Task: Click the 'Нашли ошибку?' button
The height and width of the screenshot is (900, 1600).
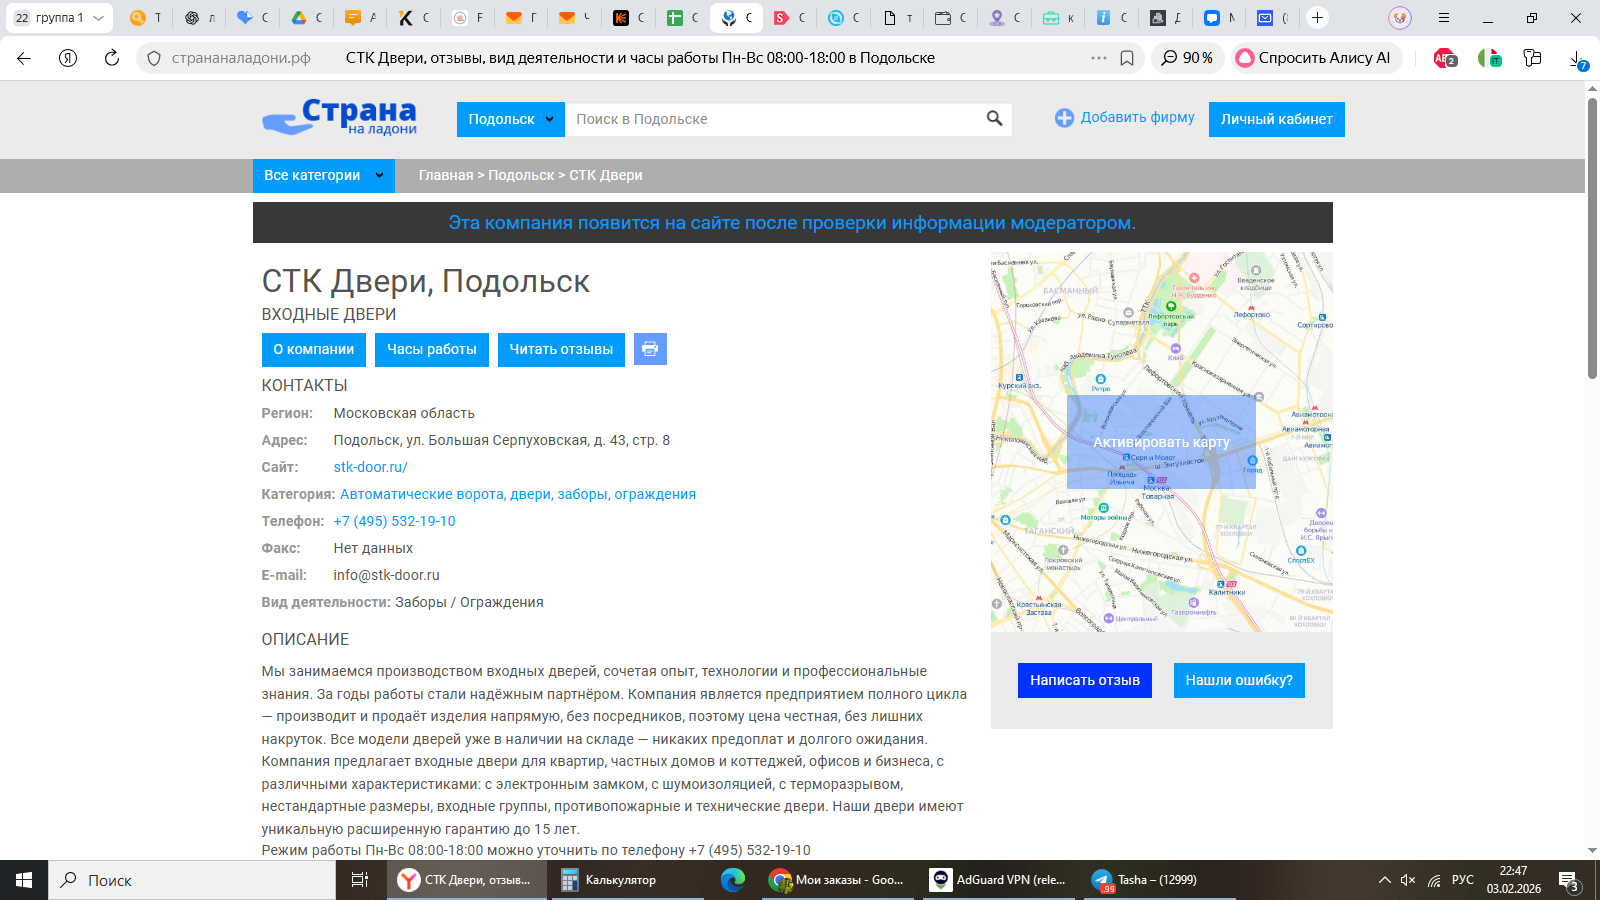Action: coord(1239,680)
